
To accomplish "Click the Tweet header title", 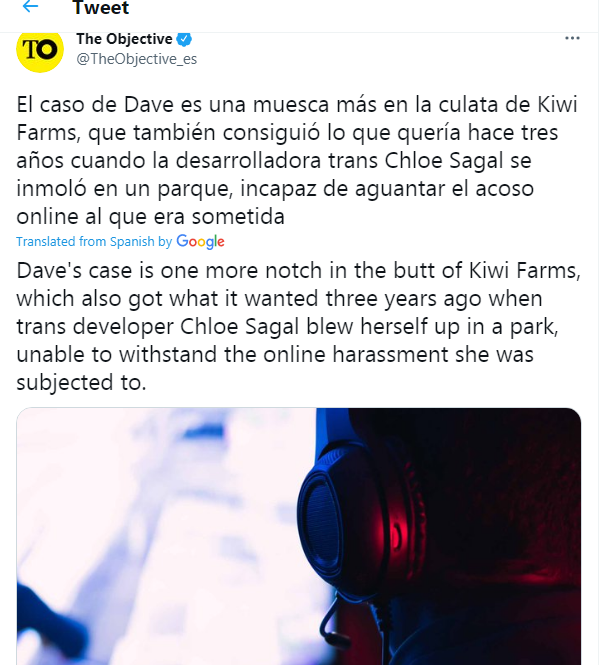I will click(101, 8).
